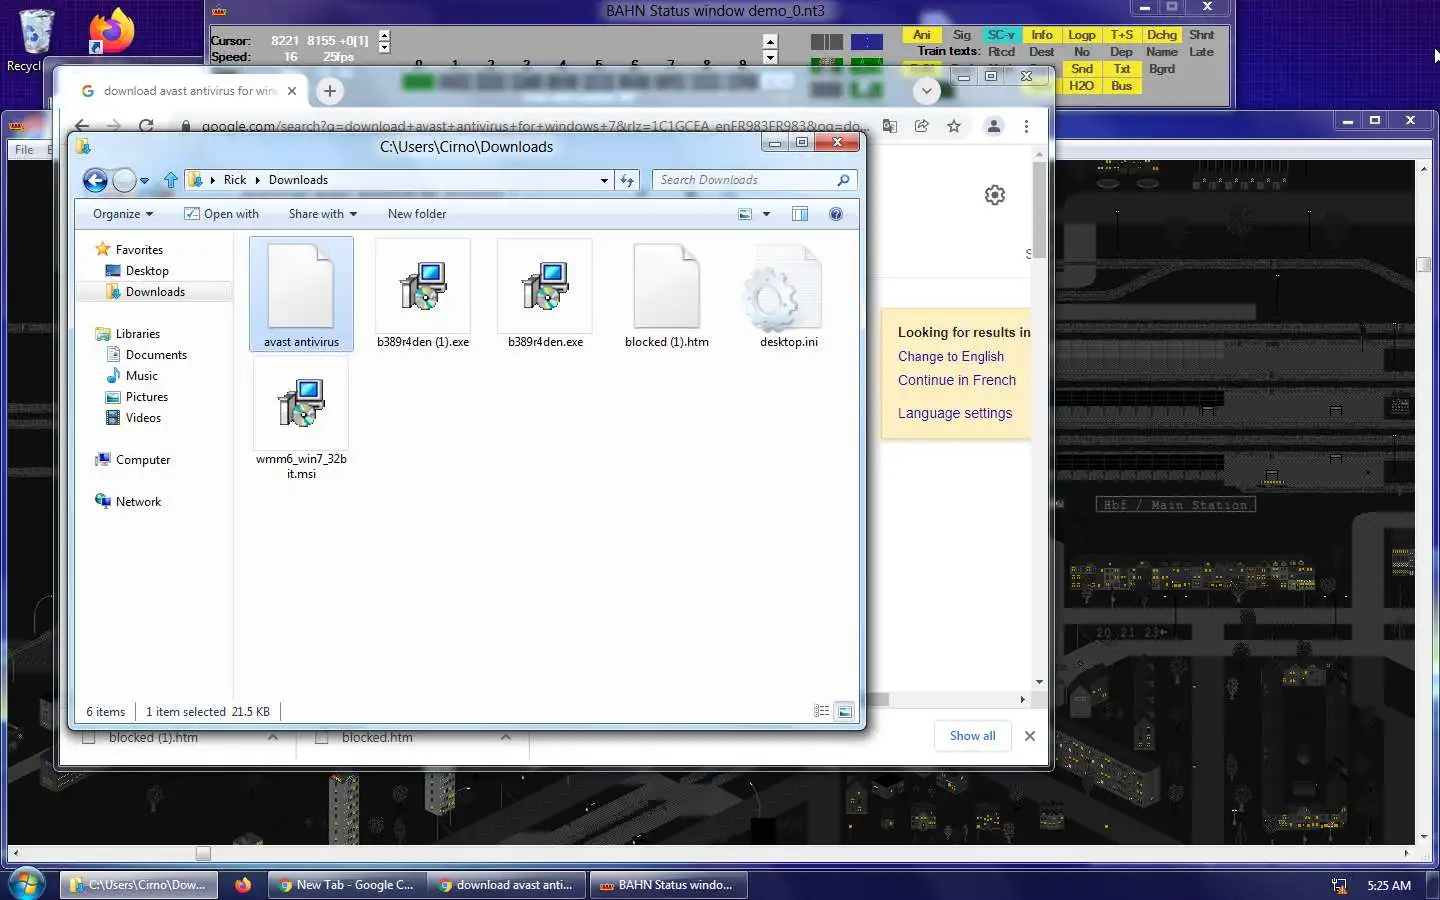Create a New folder
Viewport: 1440px width, 900px height.
coord(417,214)
